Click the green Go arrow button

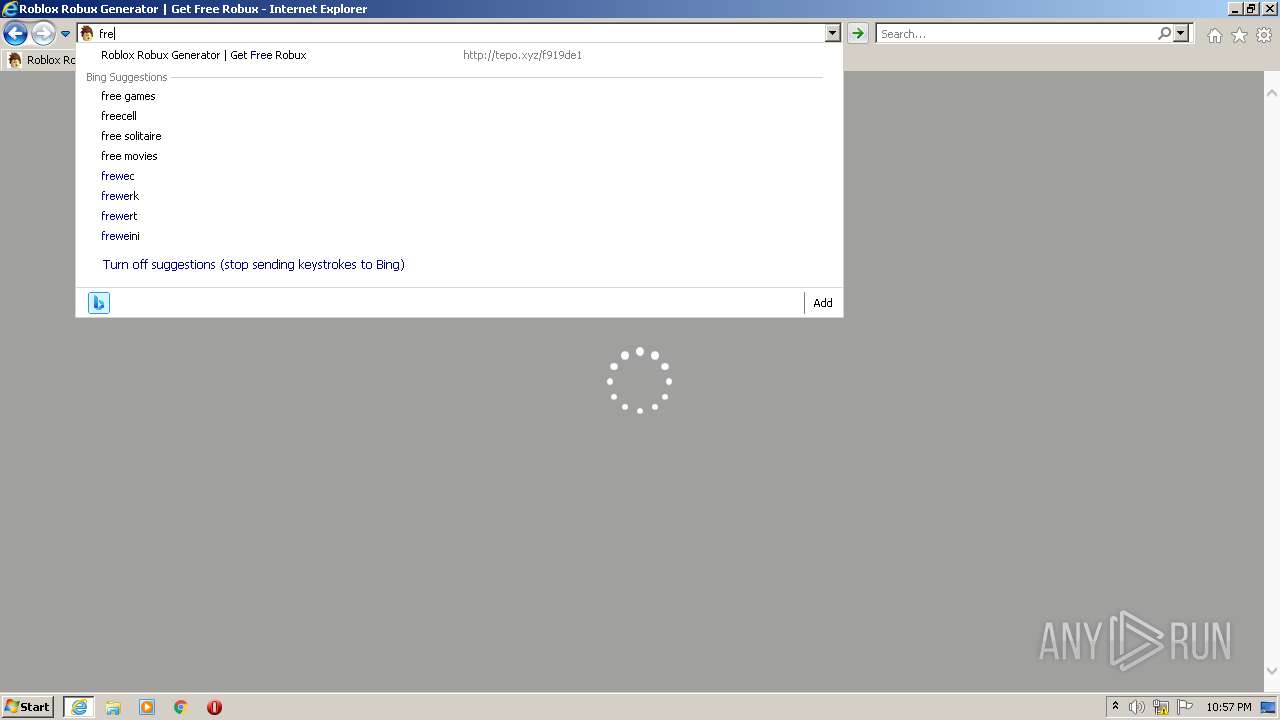[857, 33]
